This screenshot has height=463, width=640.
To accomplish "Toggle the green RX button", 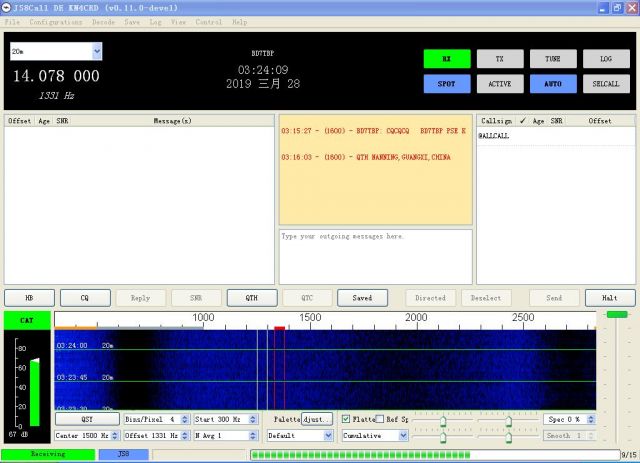I will coord(447,59).
